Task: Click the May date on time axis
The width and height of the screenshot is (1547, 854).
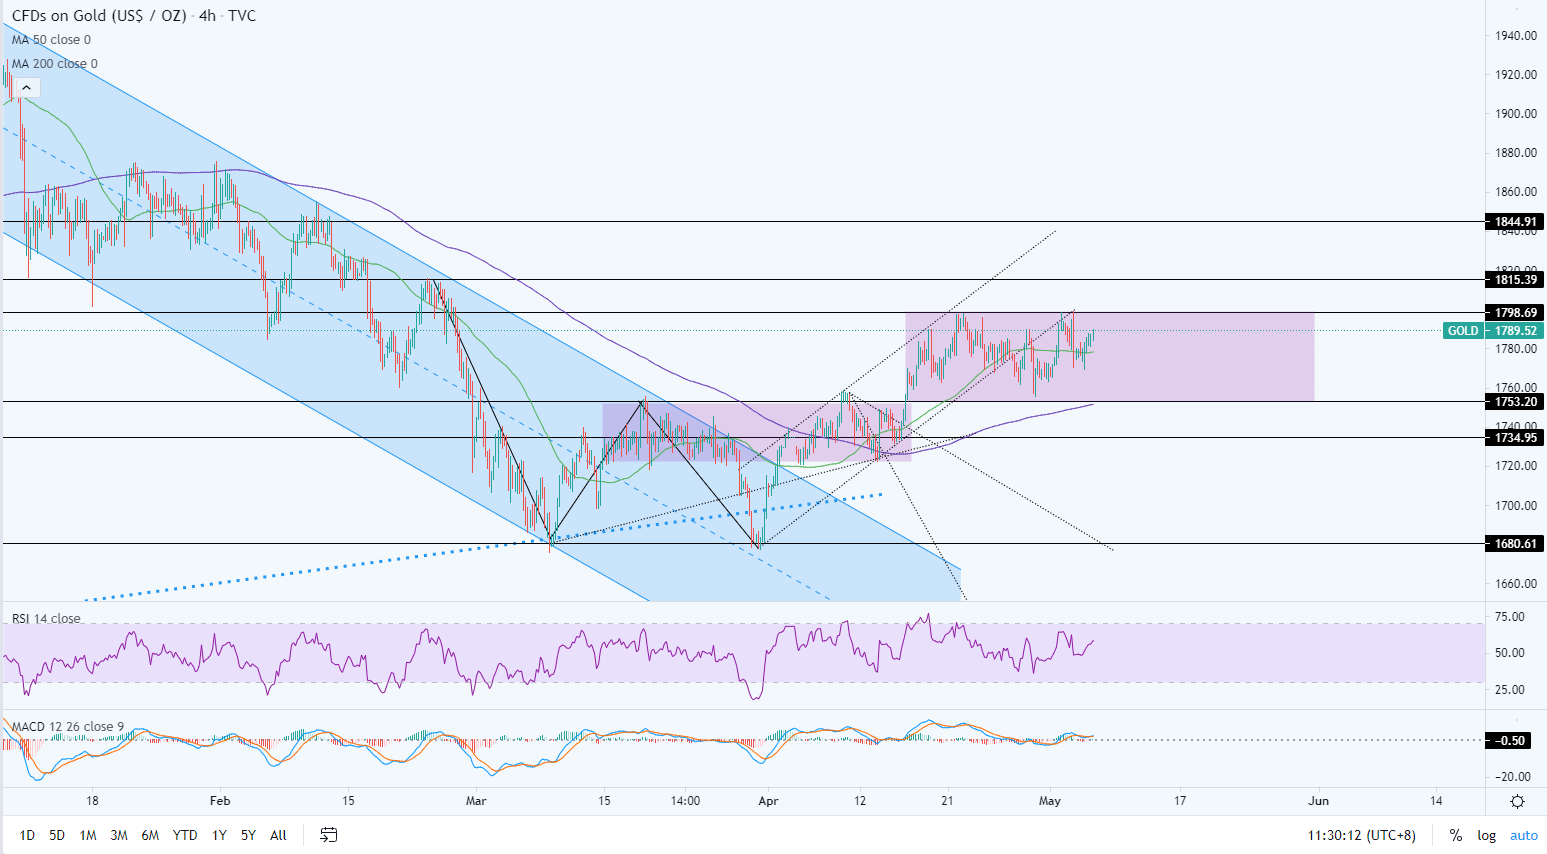Action: [x=1049, y=801]
